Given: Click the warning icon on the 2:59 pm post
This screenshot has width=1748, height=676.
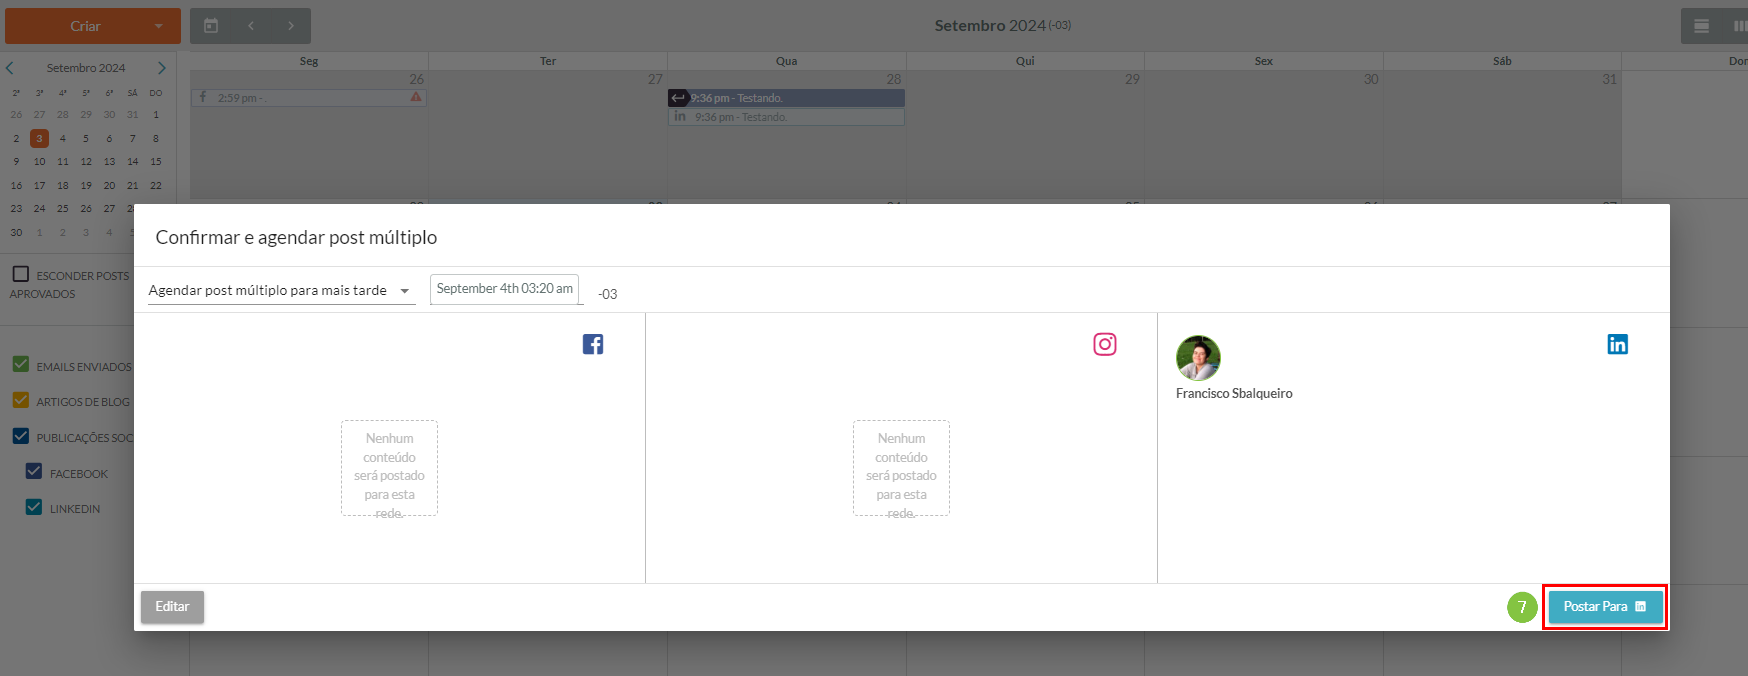Looking at the screenshot, I should pos(416,97).
